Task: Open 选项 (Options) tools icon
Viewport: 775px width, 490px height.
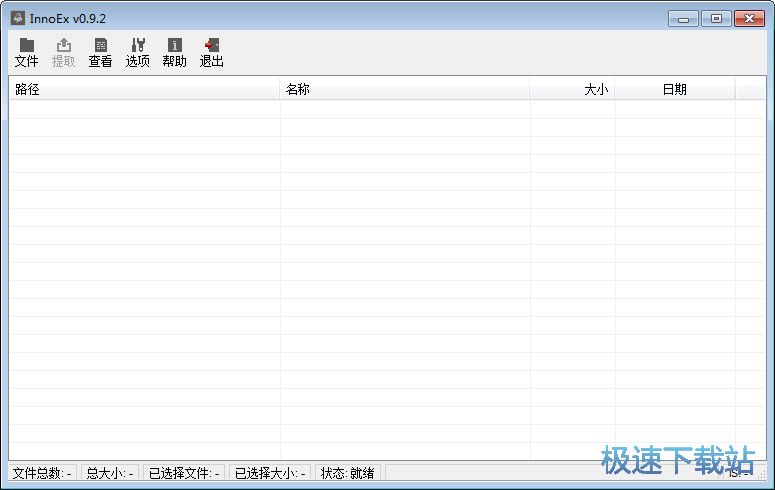Action: point(137,52)
